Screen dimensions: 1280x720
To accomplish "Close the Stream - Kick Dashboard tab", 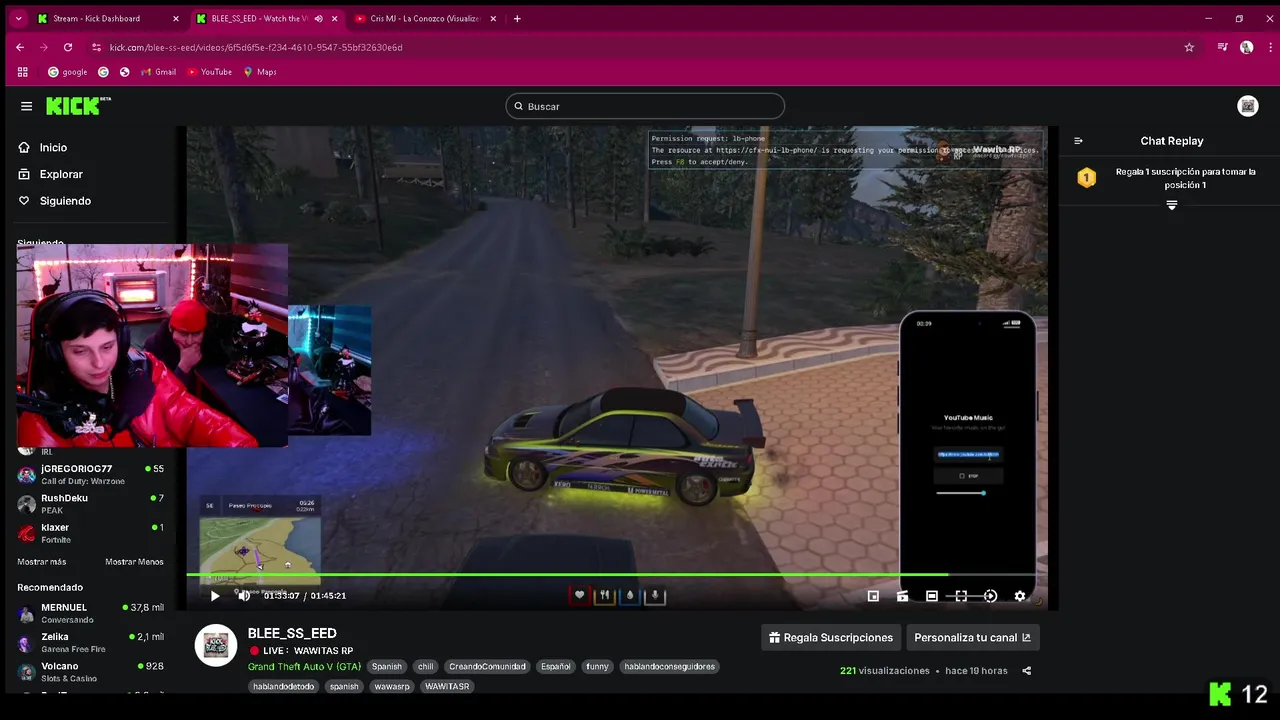I will coord(176,18).
